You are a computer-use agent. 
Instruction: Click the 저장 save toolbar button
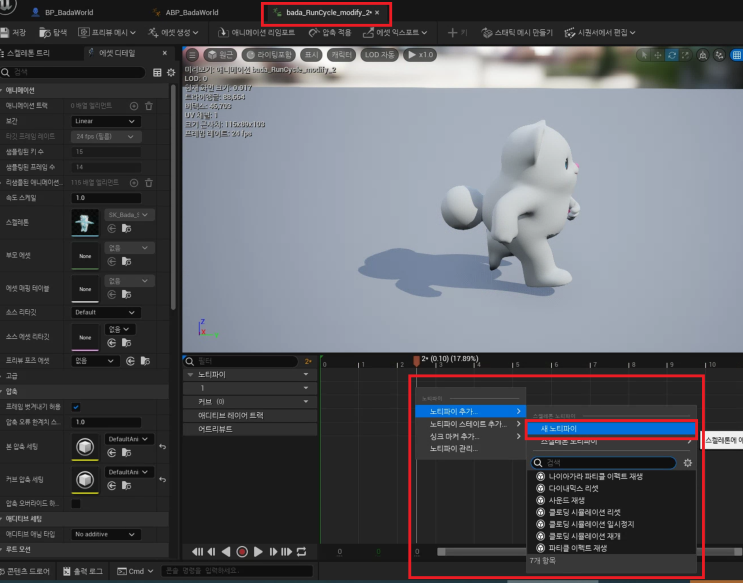13,33
